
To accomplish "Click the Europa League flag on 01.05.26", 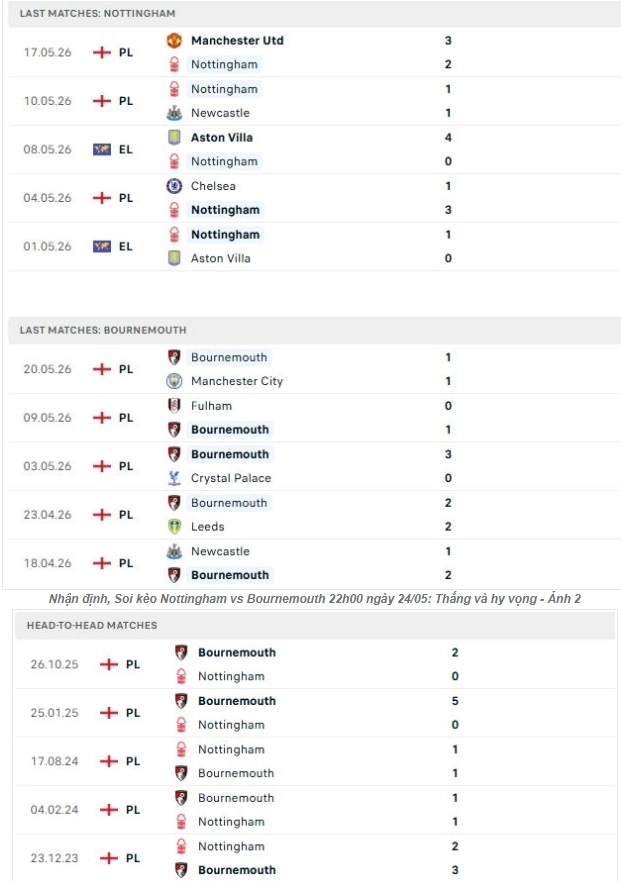I will (x=102, y=247).
